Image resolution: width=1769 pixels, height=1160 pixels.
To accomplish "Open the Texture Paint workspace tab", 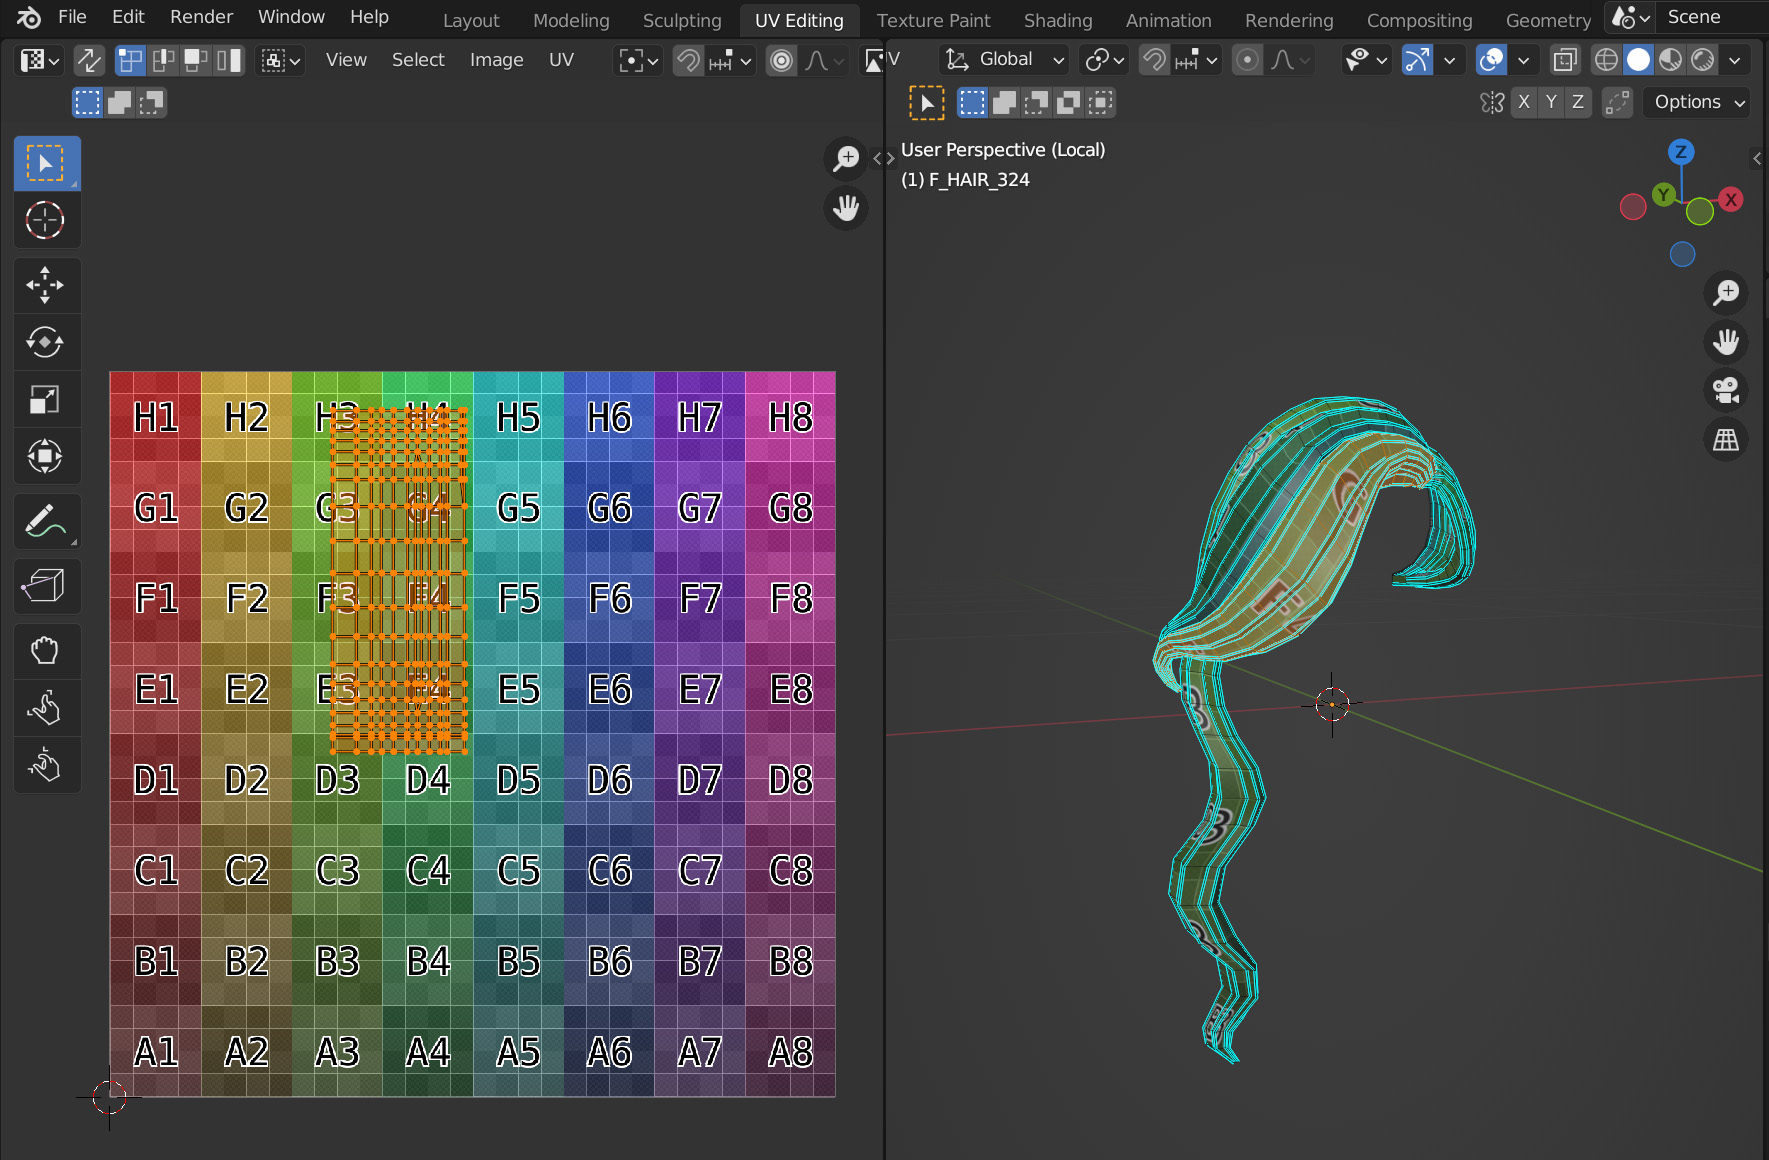I will (933, 20).
